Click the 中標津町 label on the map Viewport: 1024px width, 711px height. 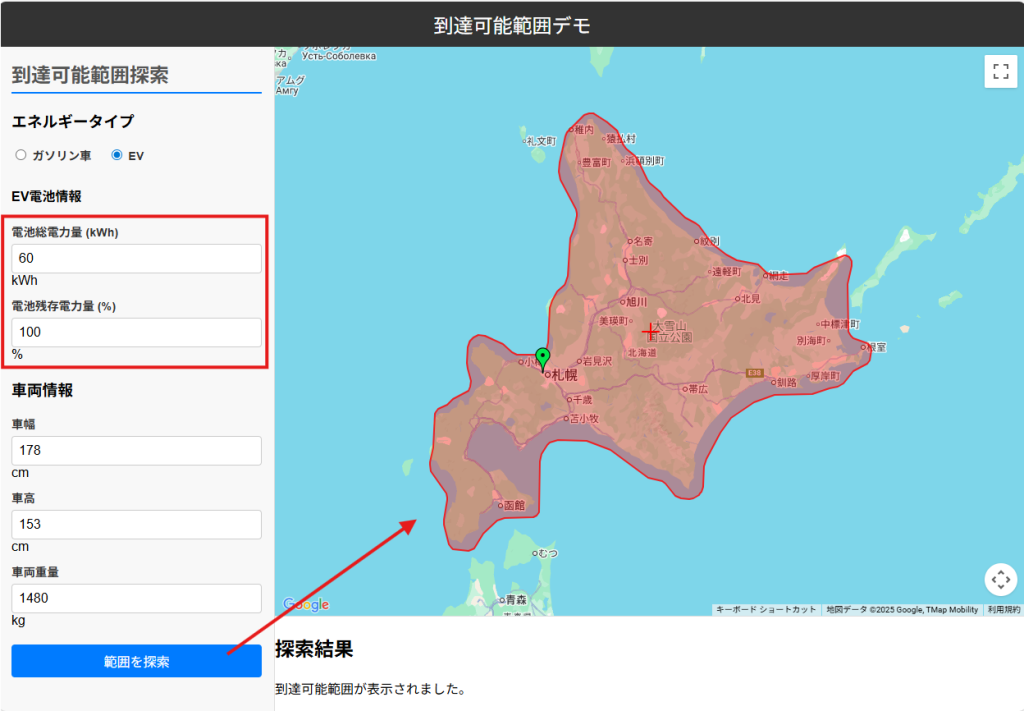[840, 324]
